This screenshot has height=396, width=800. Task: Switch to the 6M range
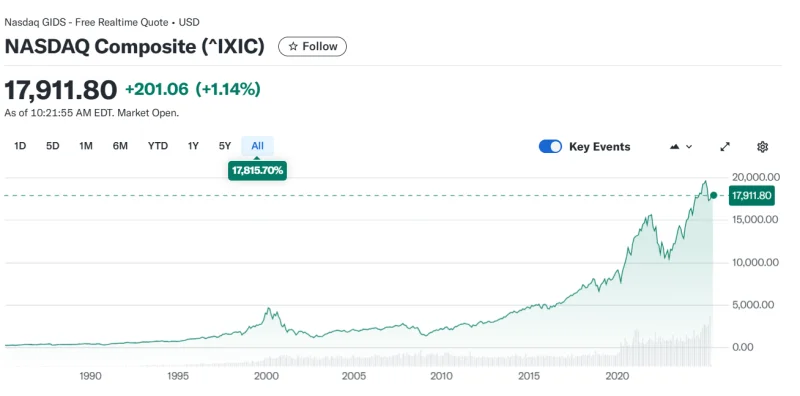120,146
